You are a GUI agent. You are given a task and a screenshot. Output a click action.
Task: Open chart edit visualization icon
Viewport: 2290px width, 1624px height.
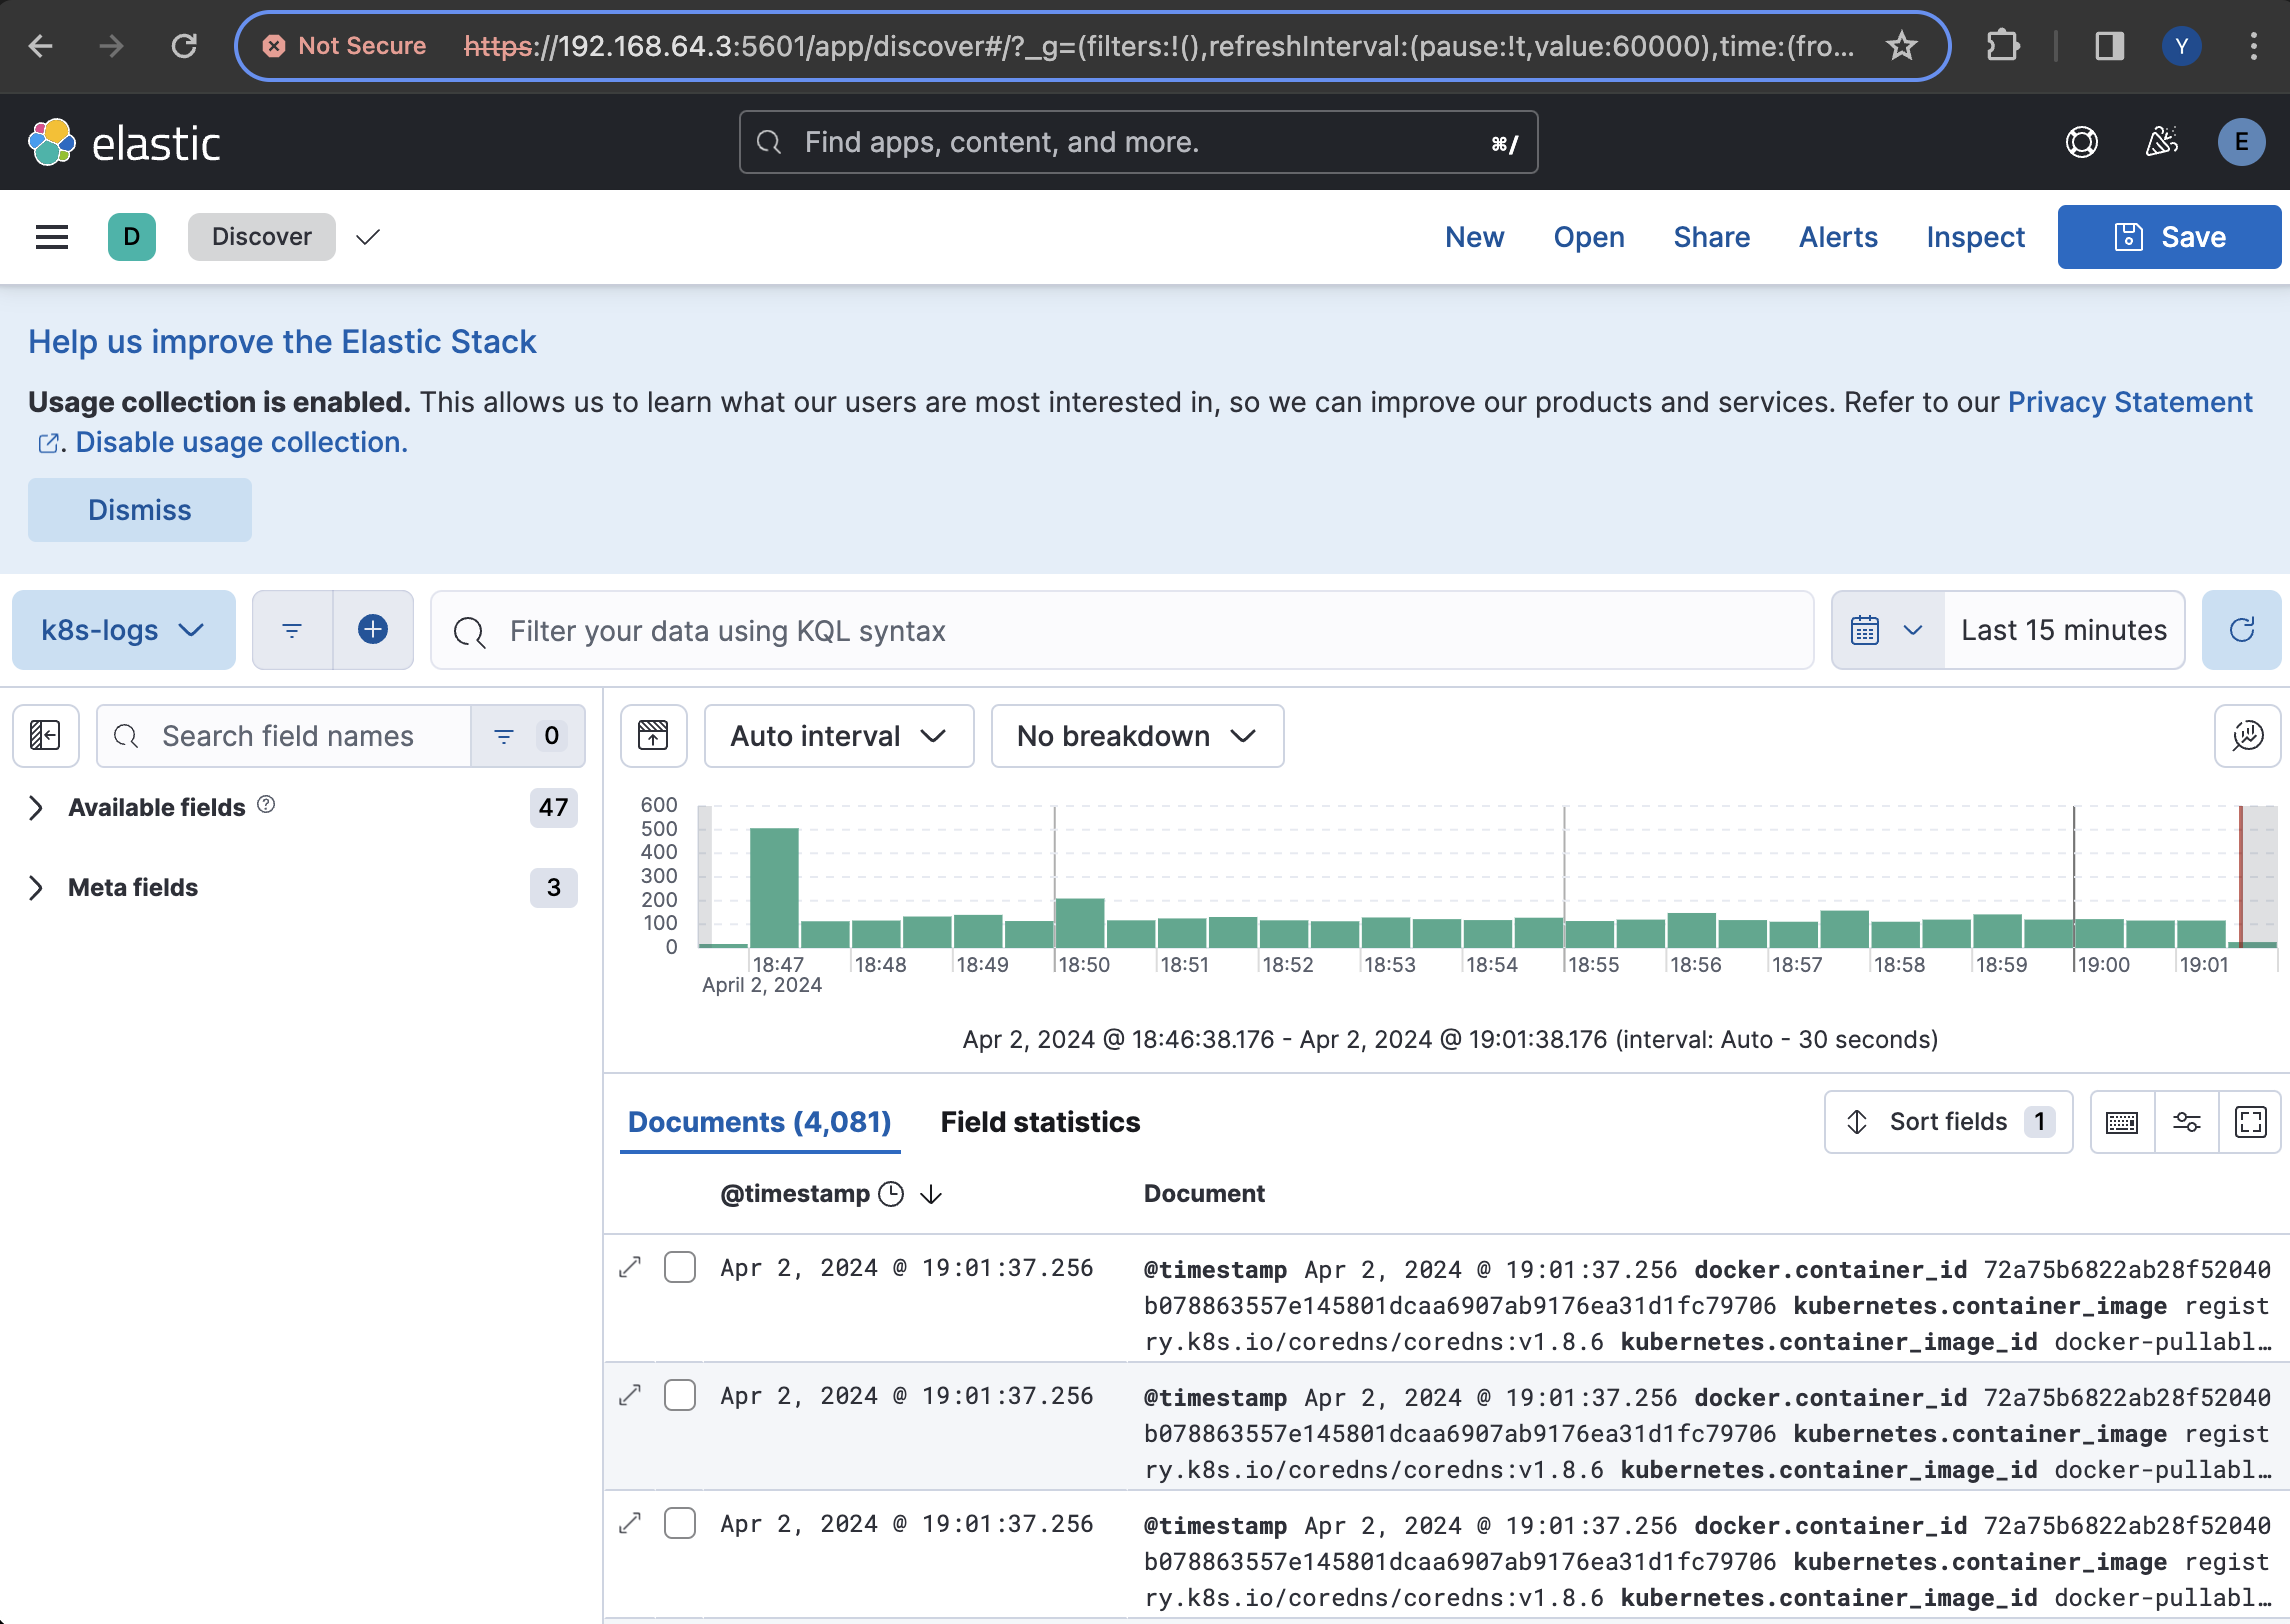click(2248, 736)
